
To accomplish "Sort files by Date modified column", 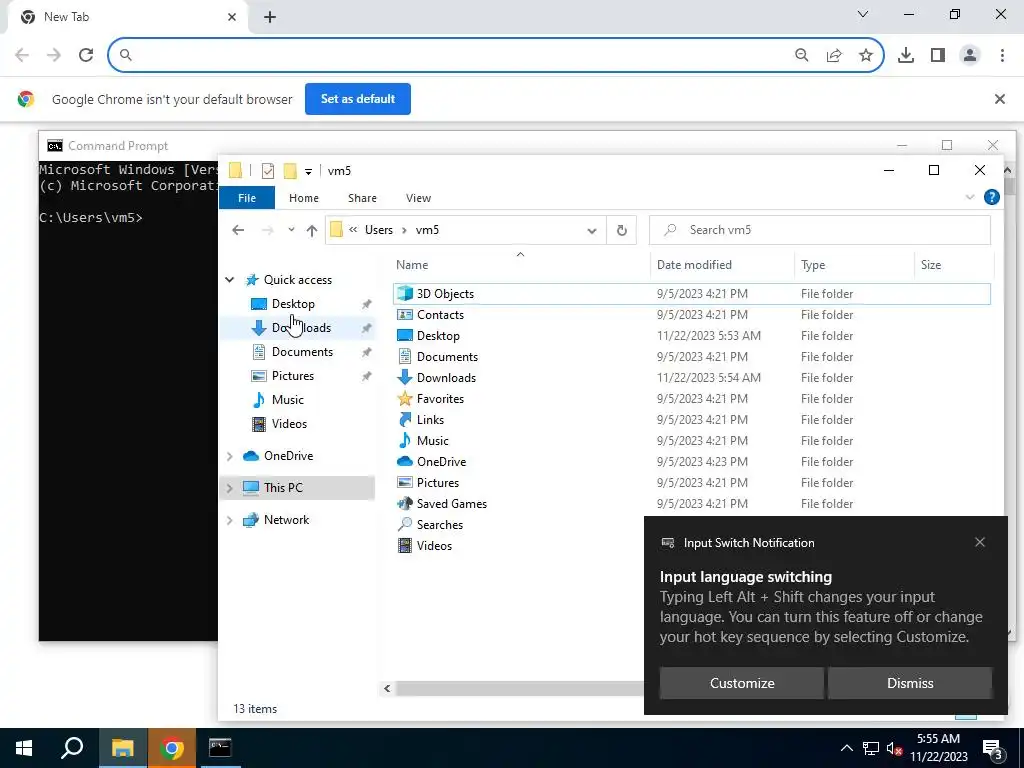I will 722,264.
